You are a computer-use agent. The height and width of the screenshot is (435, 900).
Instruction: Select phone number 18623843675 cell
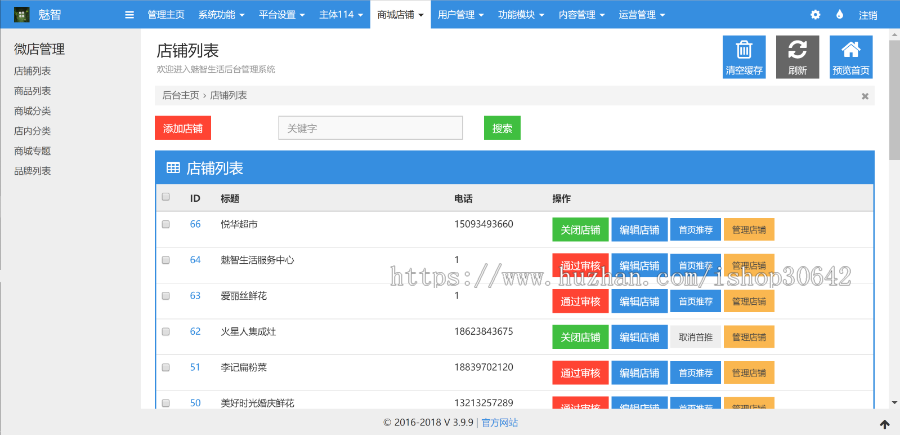(x=484, y=331)
